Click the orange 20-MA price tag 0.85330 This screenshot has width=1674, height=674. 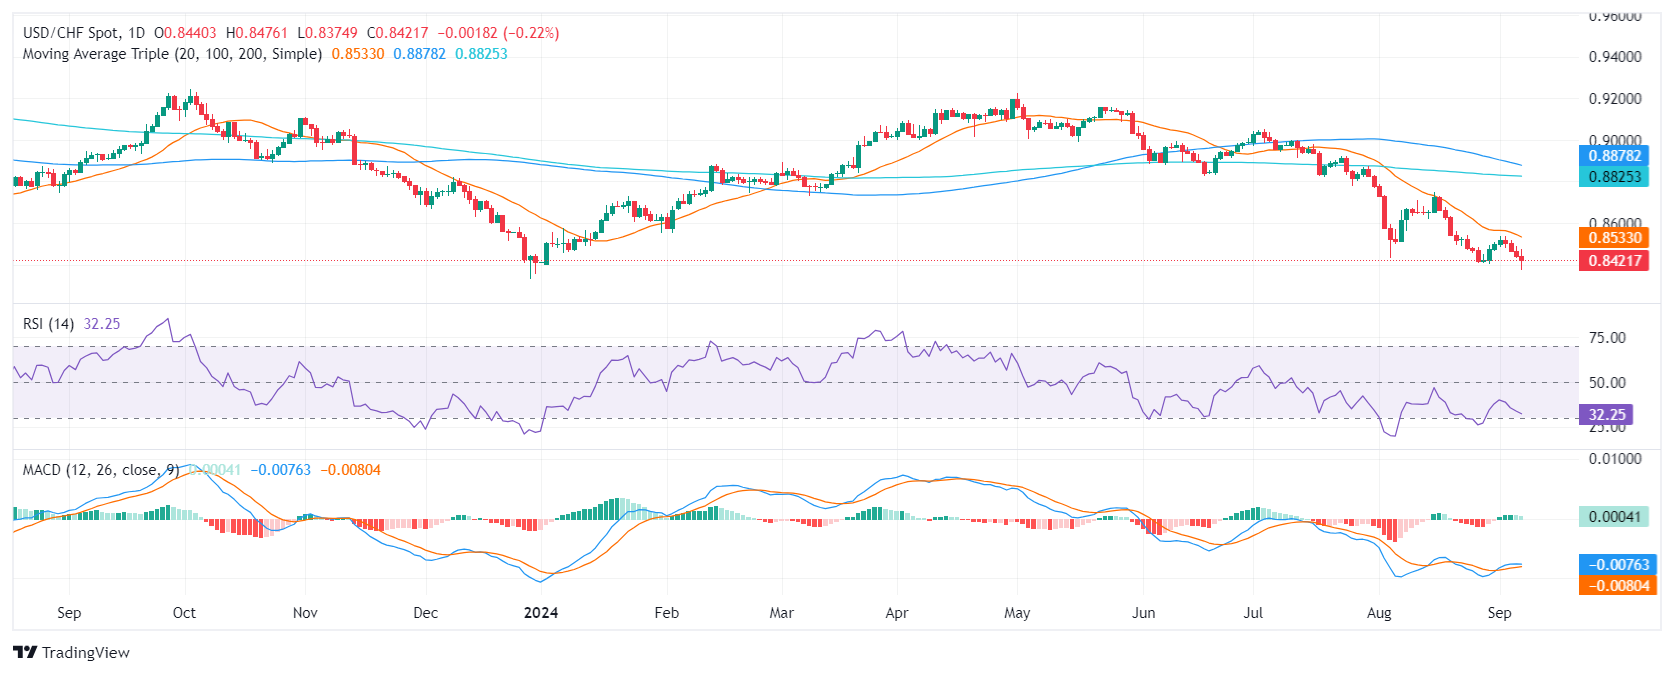point(1613,238)
